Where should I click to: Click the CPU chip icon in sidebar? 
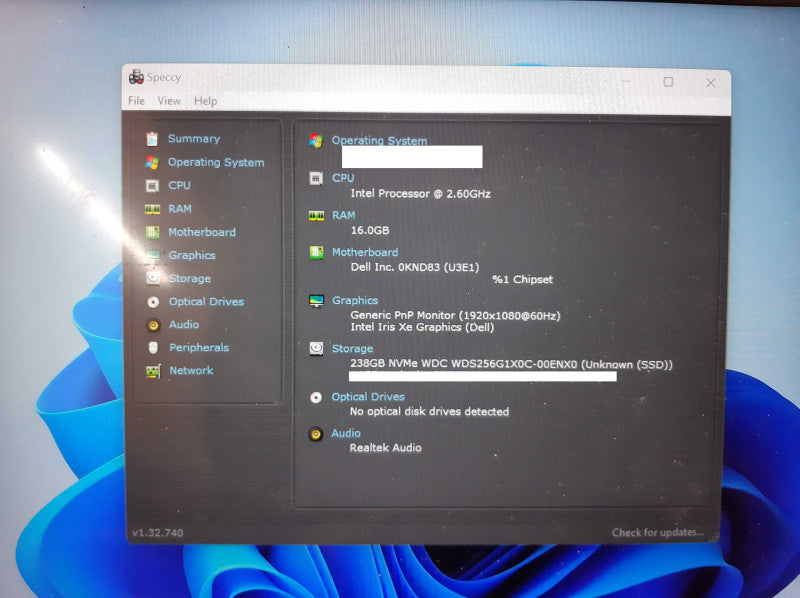[152, 186]
